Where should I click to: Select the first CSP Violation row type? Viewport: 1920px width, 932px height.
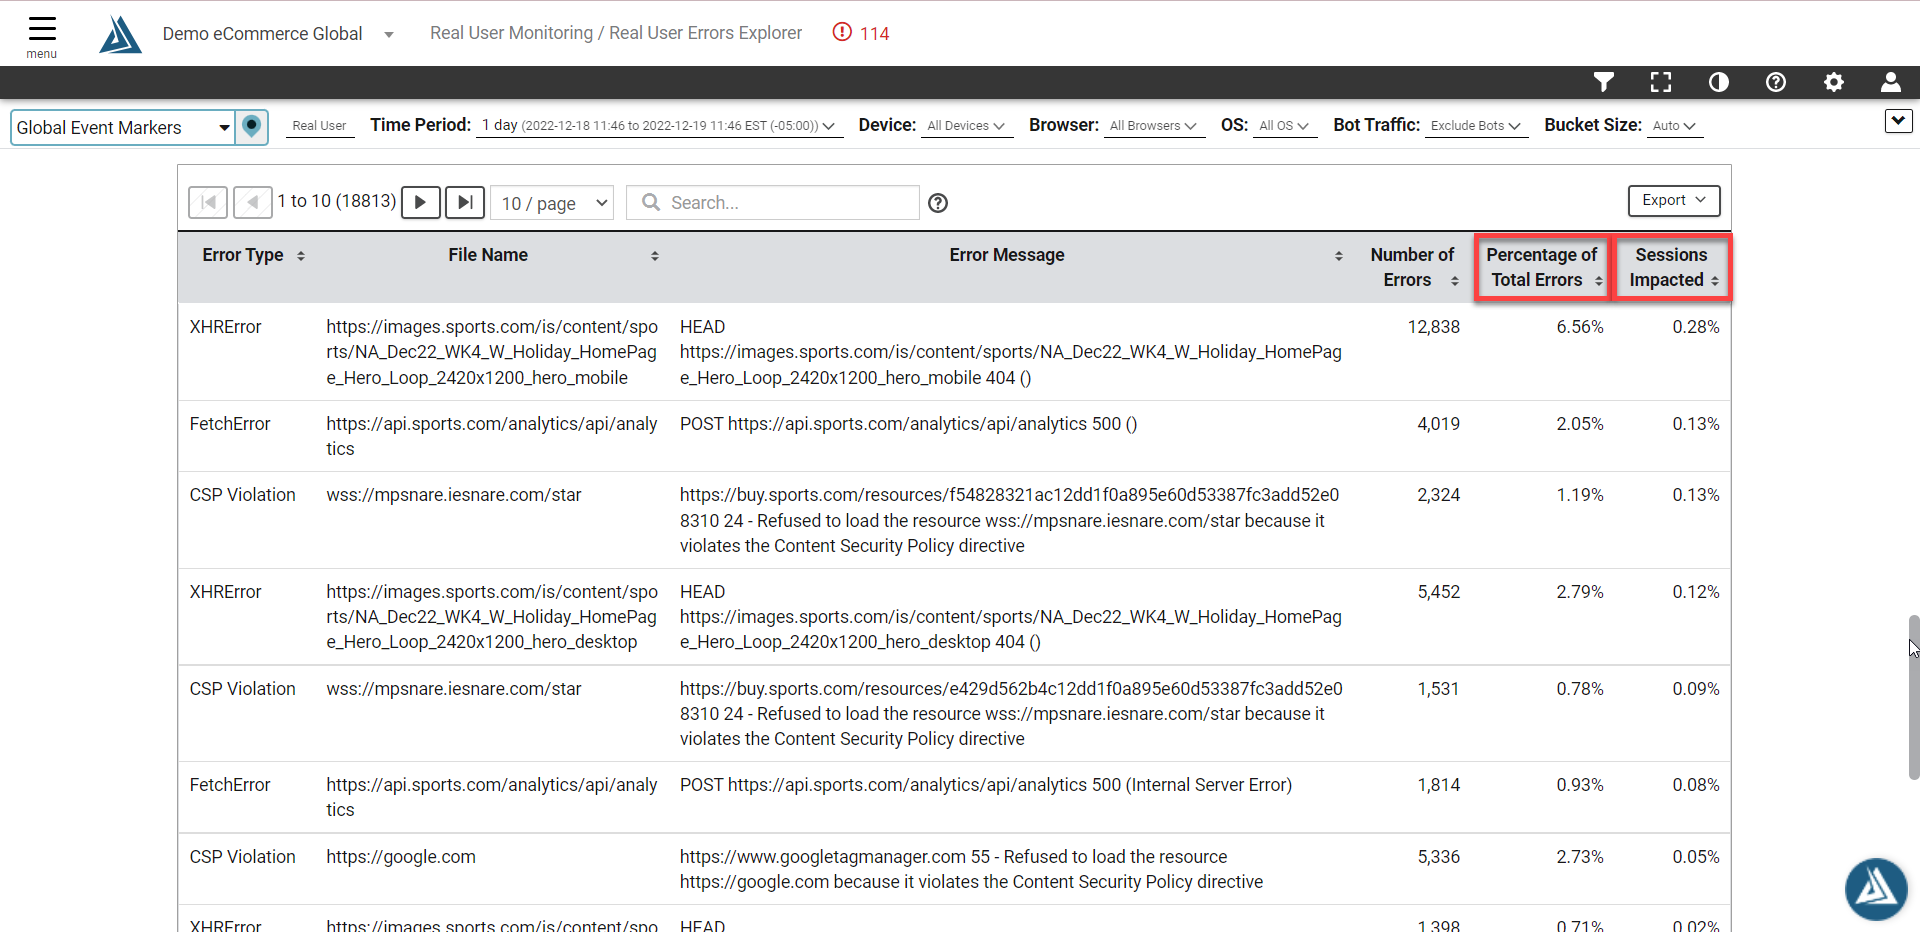[x=242, y=495]
